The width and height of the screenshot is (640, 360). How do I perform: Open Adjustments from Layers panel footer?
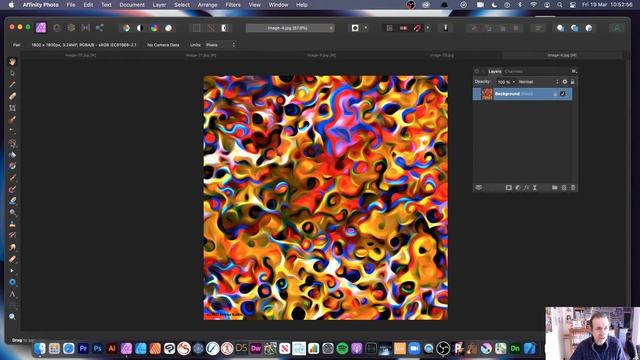click(x=518, y=188)
